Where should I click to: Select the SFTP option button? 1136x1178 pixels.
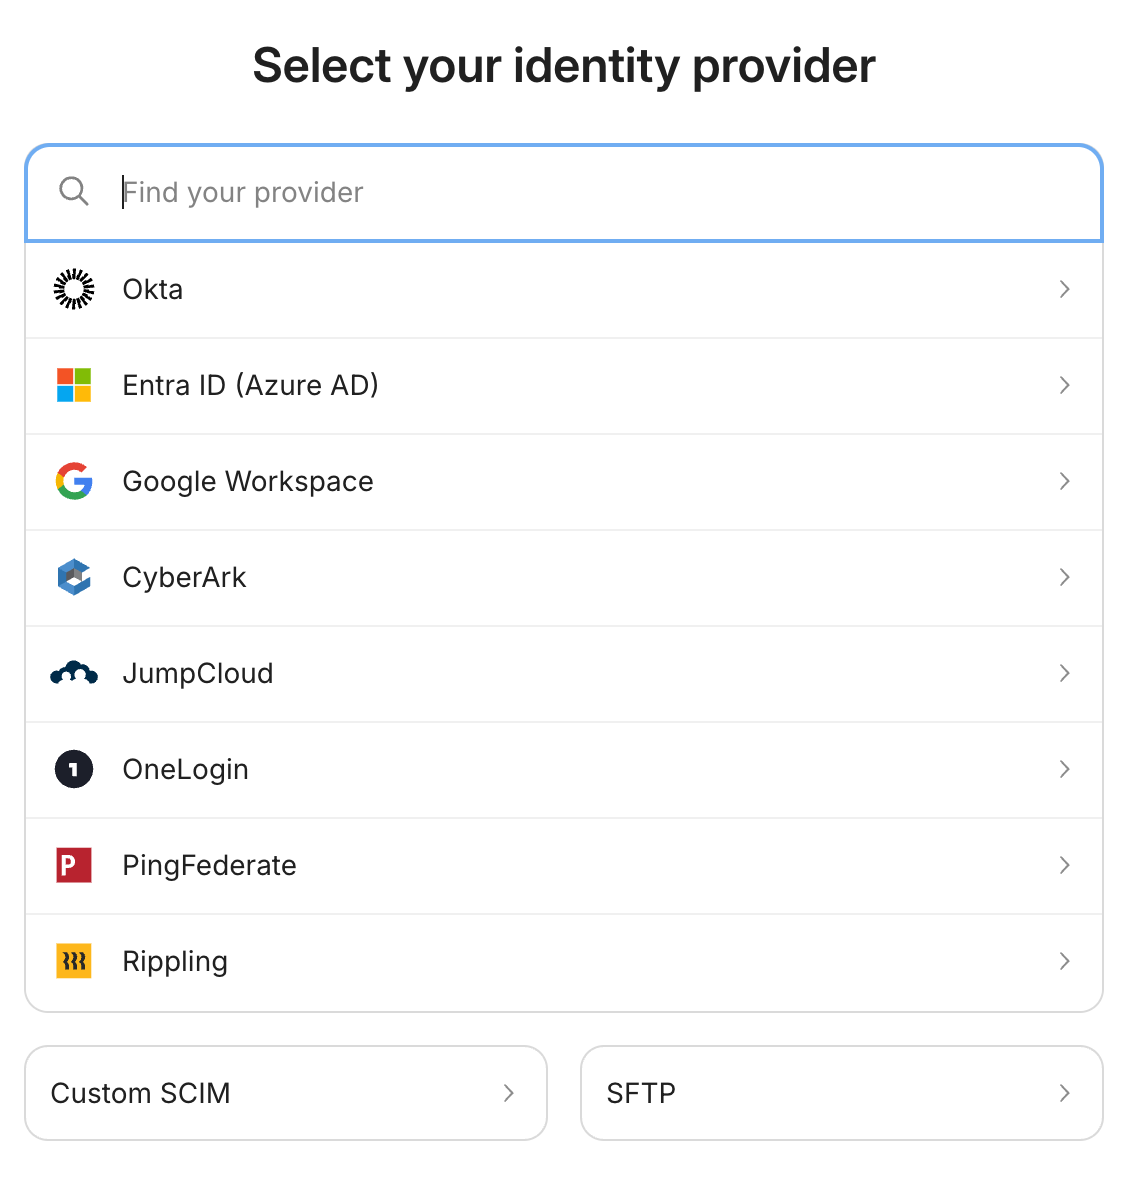841,1093
